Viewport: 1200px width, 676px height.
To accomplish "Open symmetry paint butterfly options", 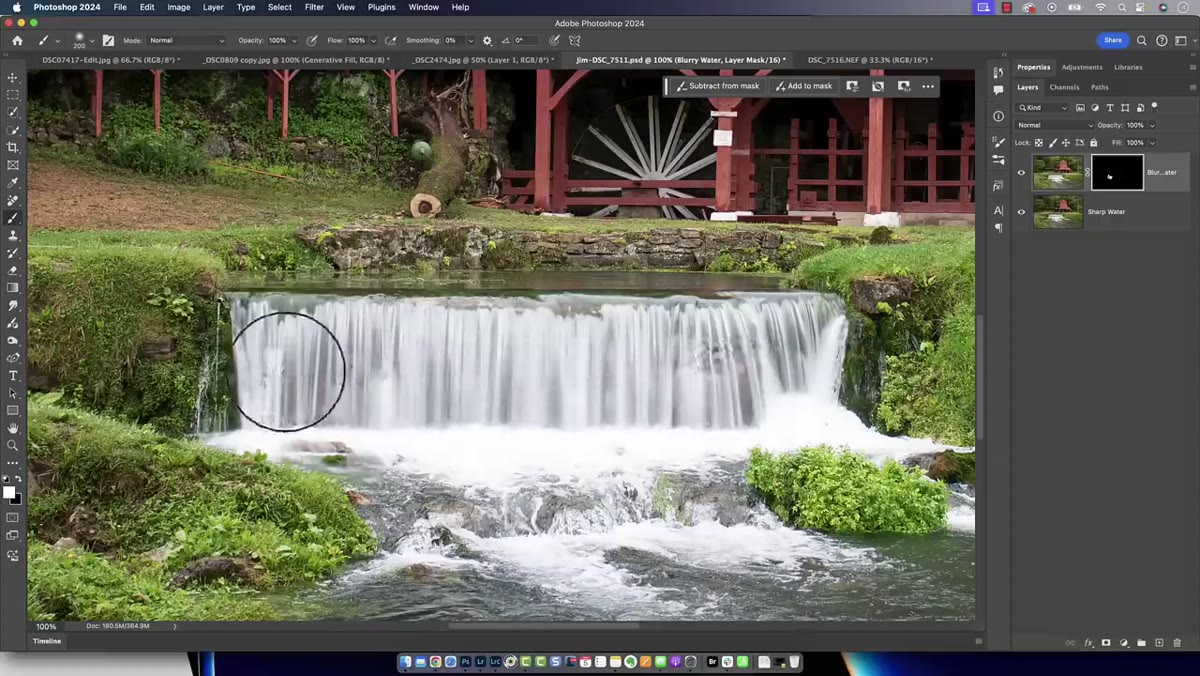I will point(575,41).
